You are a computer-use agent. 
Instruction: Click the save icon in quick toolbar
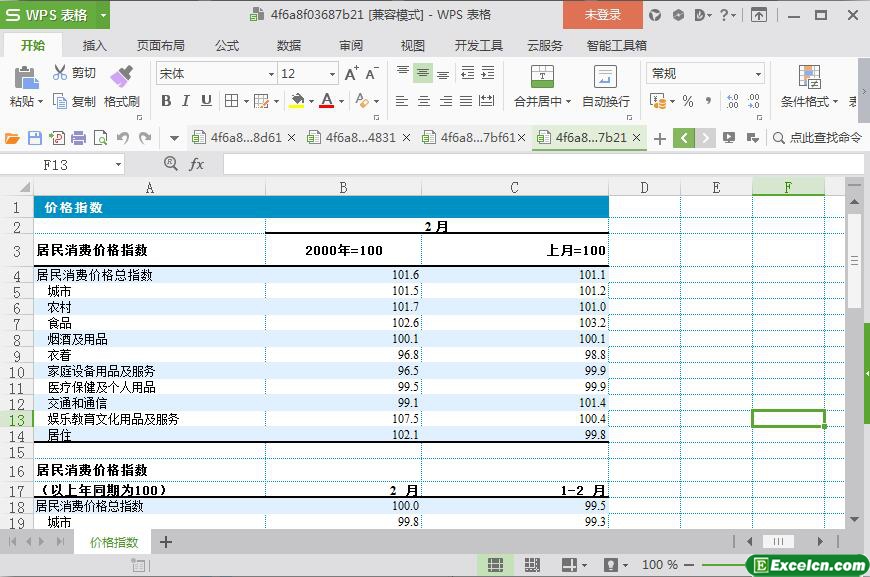point(35,138)
